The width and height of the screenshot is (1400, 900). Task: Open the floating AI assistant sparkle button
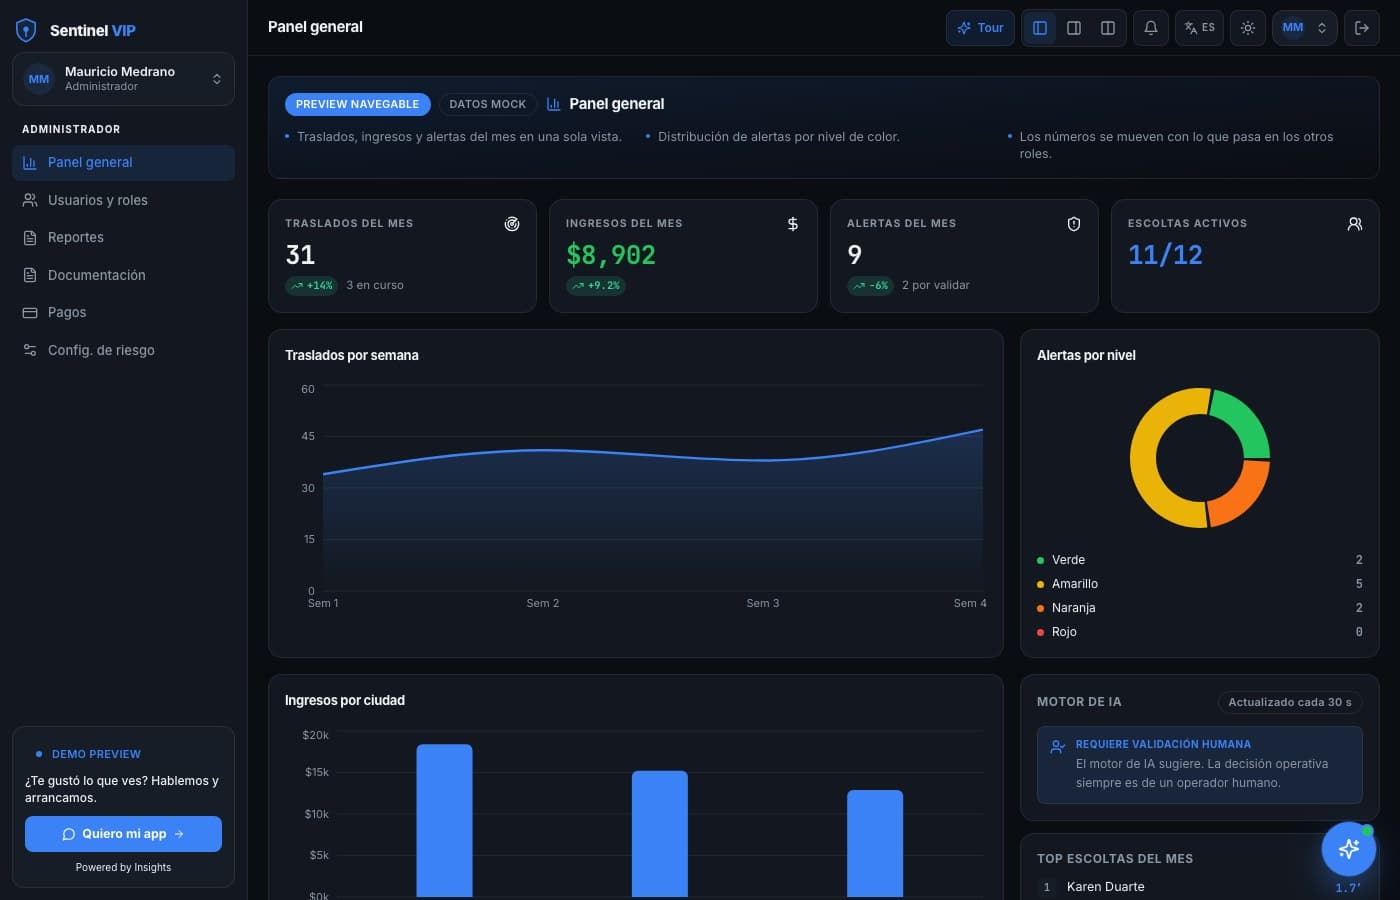1349,849
